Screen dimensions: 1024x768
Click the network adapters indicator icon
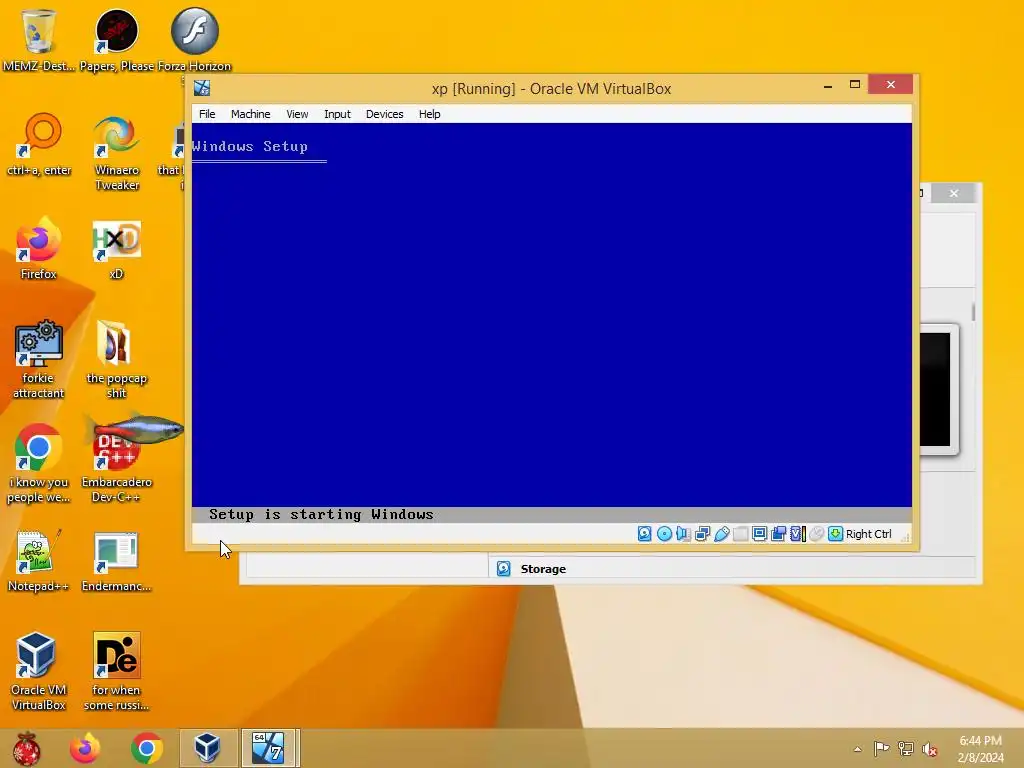[703, 534]
